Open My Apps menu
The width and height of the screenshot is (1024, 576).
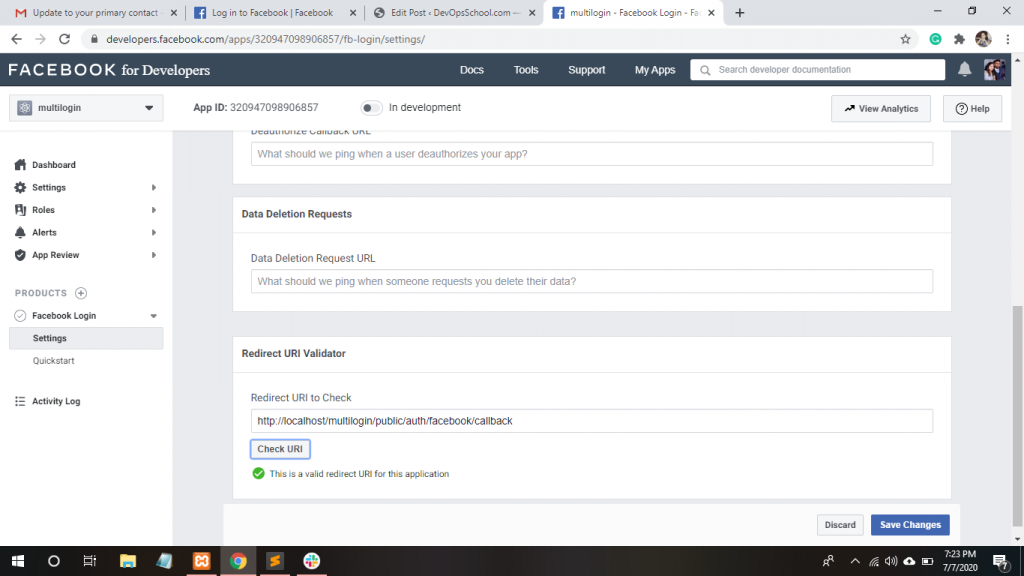pyautogui.click(x=655, y=70)
